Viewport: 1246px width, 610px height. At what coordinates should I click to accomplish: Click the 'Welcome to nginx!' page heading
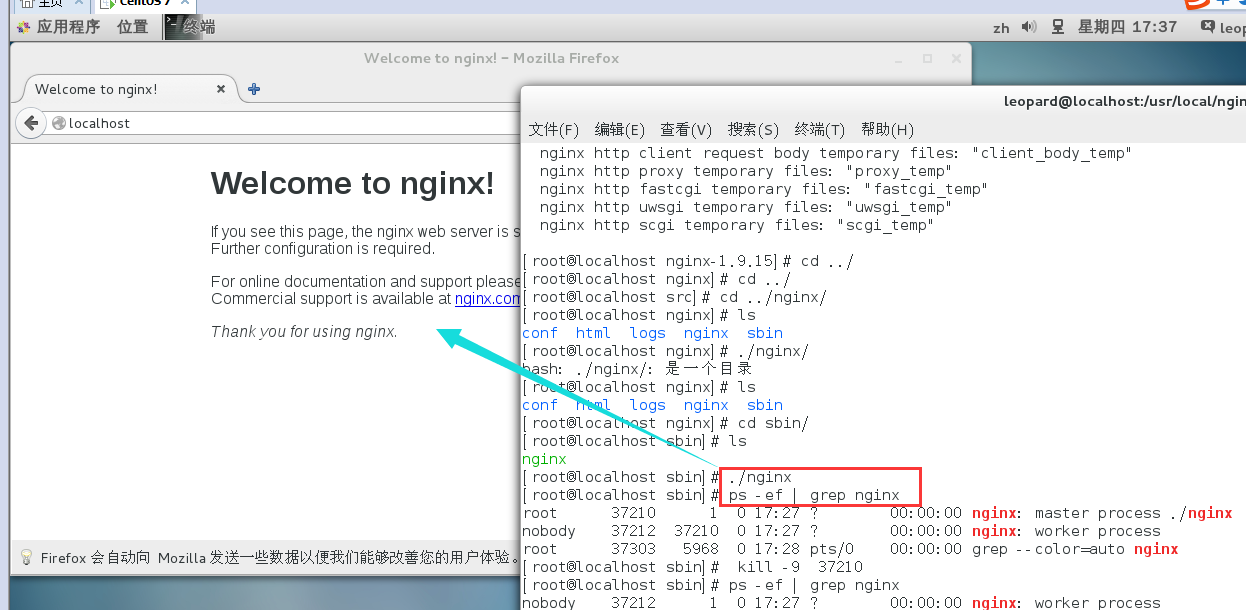tap(352, 183)
